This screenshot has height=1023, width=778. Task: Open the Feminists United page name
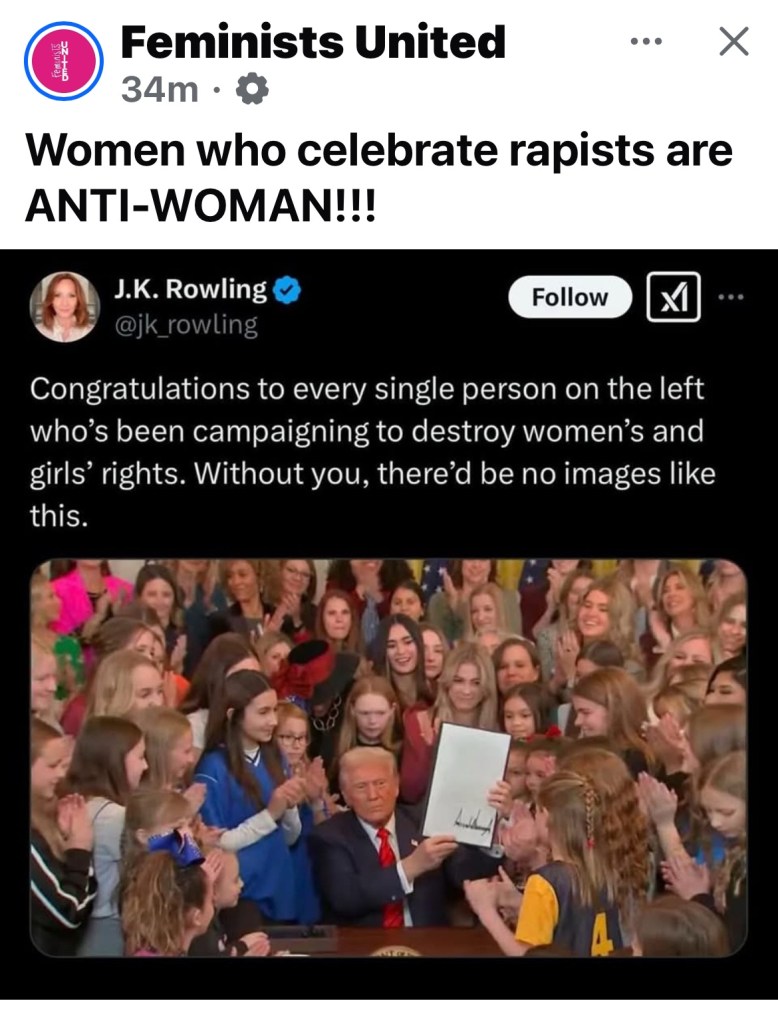pos(313,42)
